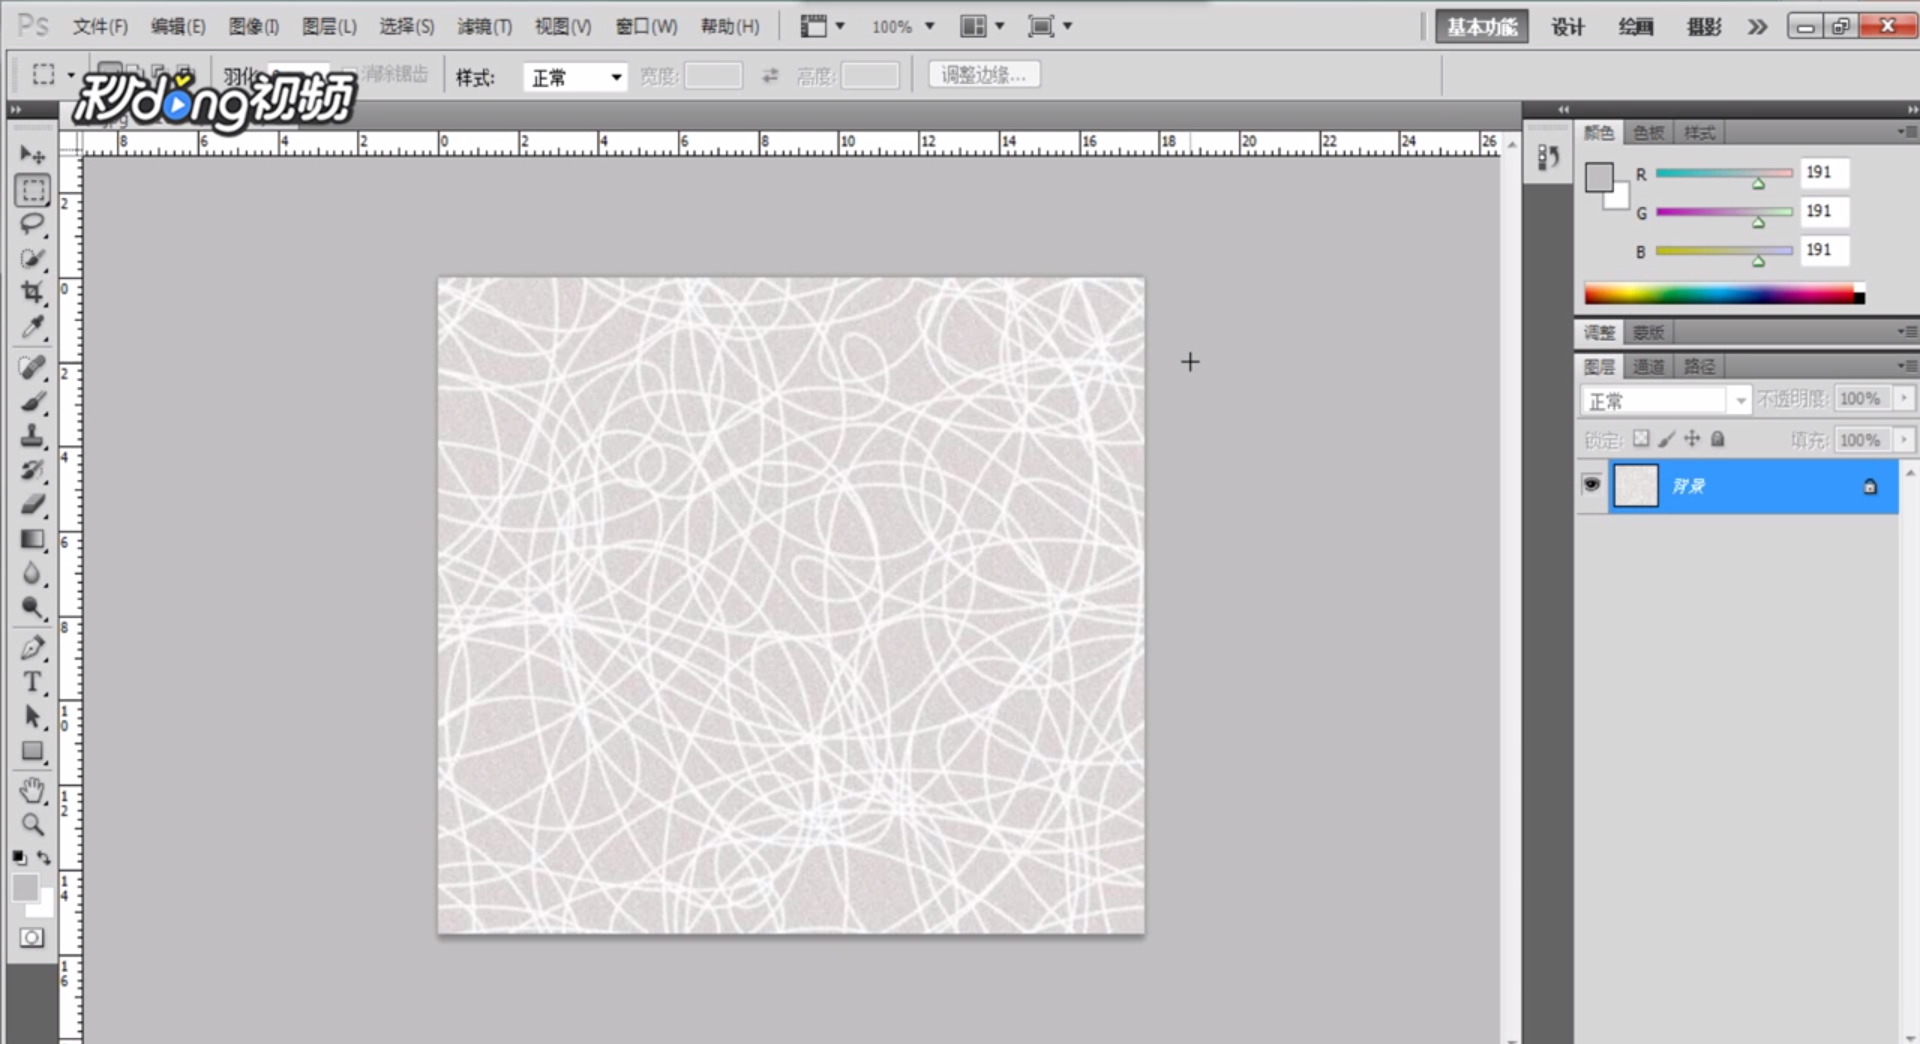The width and height of the screenshot is (1920, 1044).
Task: Switch to the 路径 paths tab
Action: (x=1699, y=367)
